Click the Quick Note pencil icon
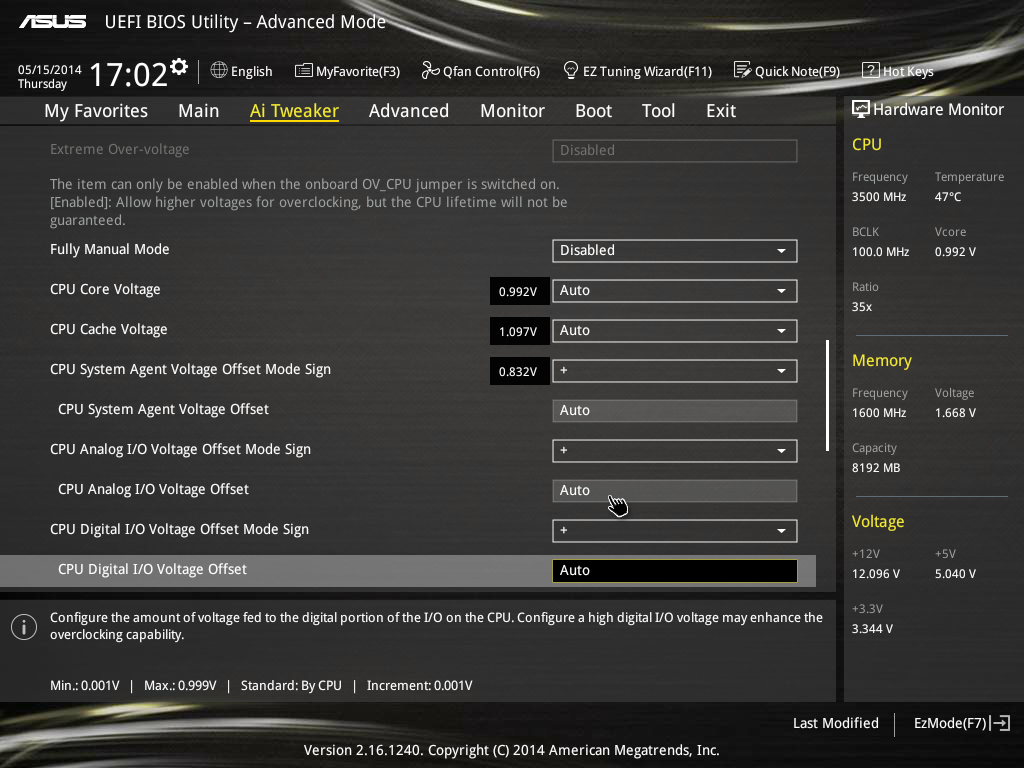Viewport: 1024px width, 768px height. 743,70
